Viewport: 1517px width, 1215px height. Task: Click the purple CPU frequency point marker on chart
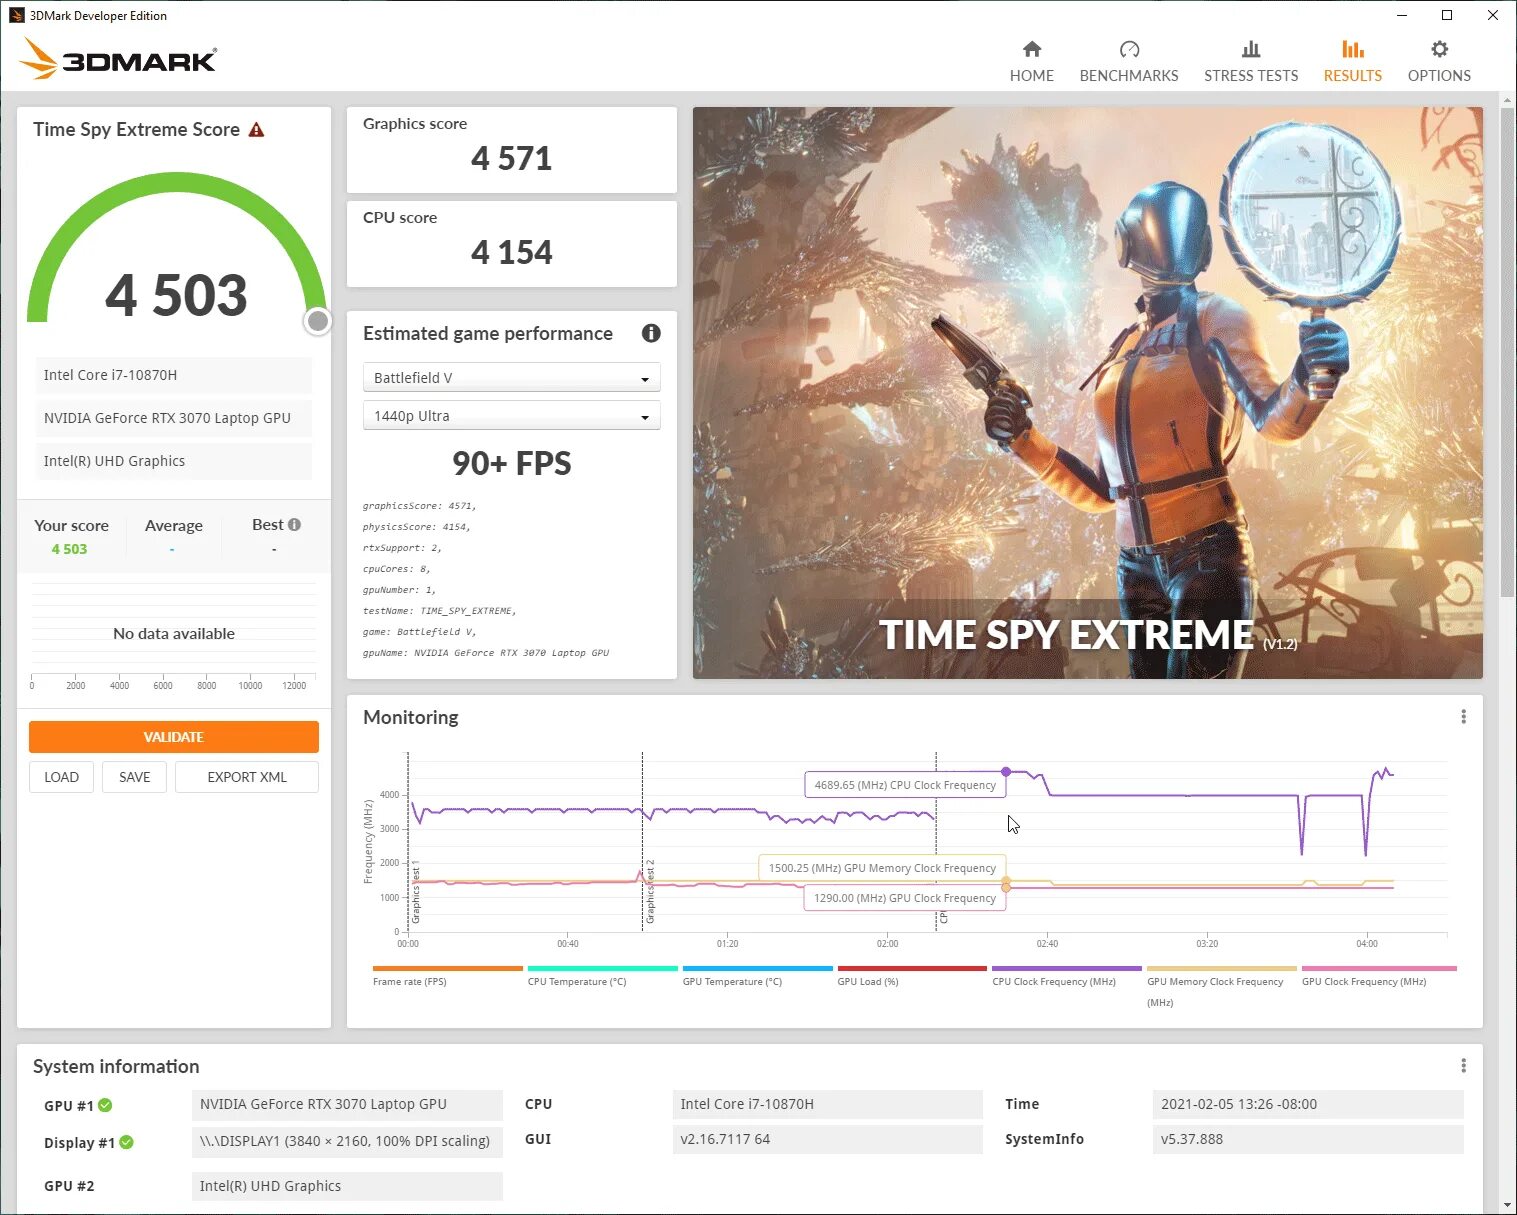tap(1006, 771)
